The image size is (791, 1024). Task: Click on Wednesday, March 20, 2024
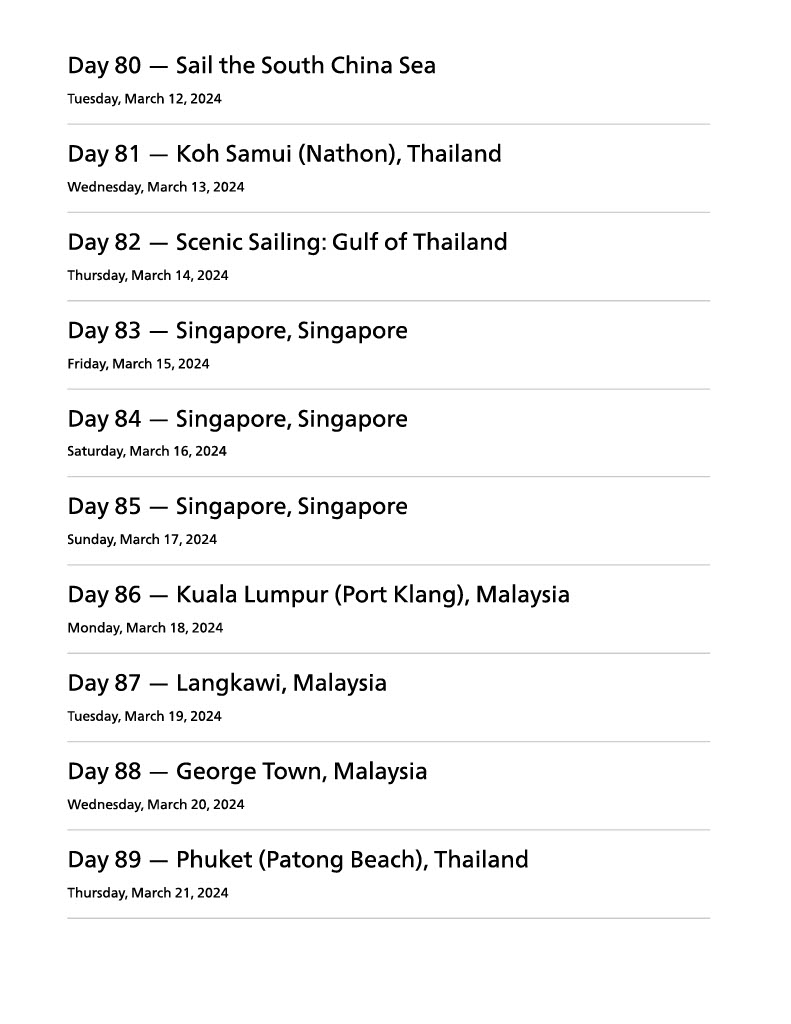click(155, 804)
